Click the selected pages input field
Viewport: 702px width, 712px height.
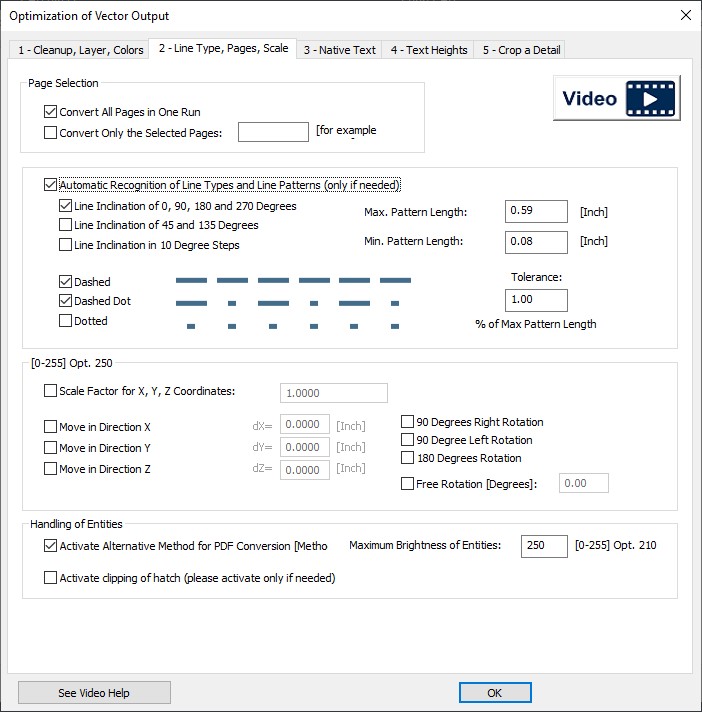273,132
